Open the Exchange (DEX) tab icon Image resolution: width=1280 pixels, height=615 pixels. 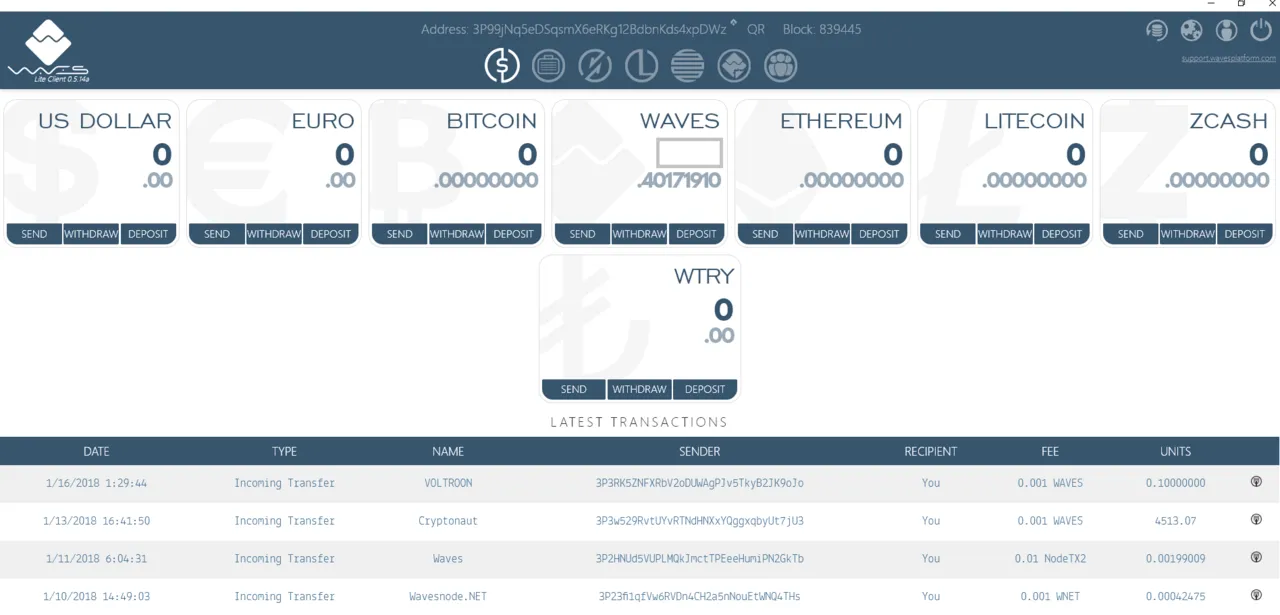595,66
